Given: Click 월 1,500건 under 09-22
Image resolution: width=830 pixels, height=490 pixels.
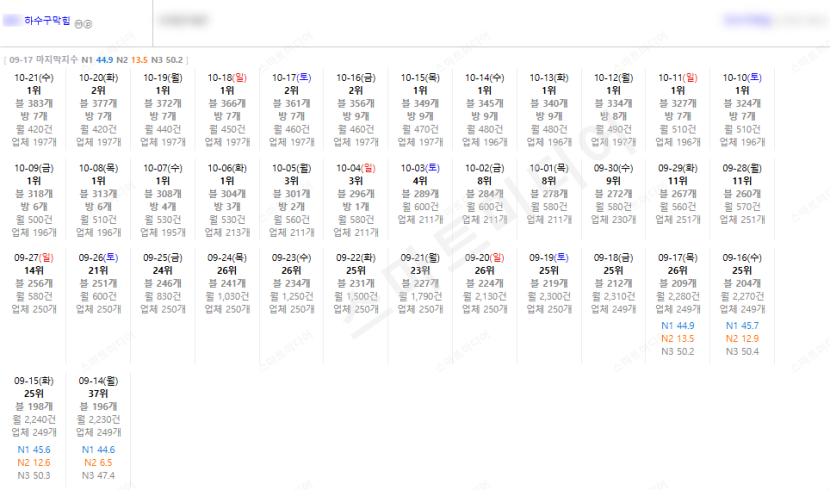Looking at the screenshot, I should click(x=356, y=297).
